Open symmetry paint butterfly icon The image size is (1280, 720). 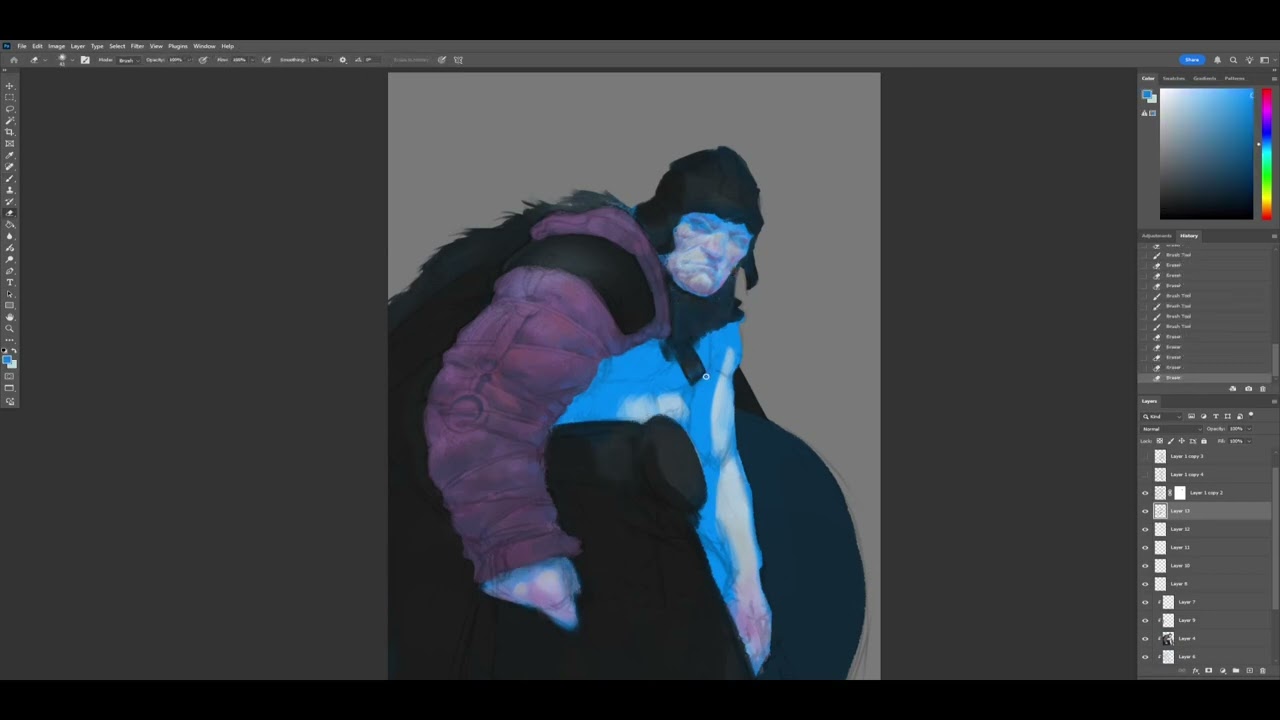pos(458,60)
